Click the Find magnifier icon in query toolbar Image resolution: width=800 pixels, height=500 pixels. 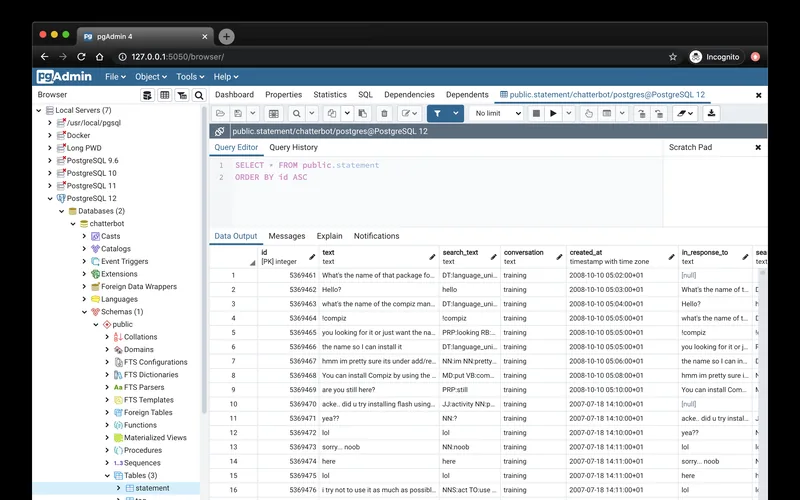[x=296, y=113]
